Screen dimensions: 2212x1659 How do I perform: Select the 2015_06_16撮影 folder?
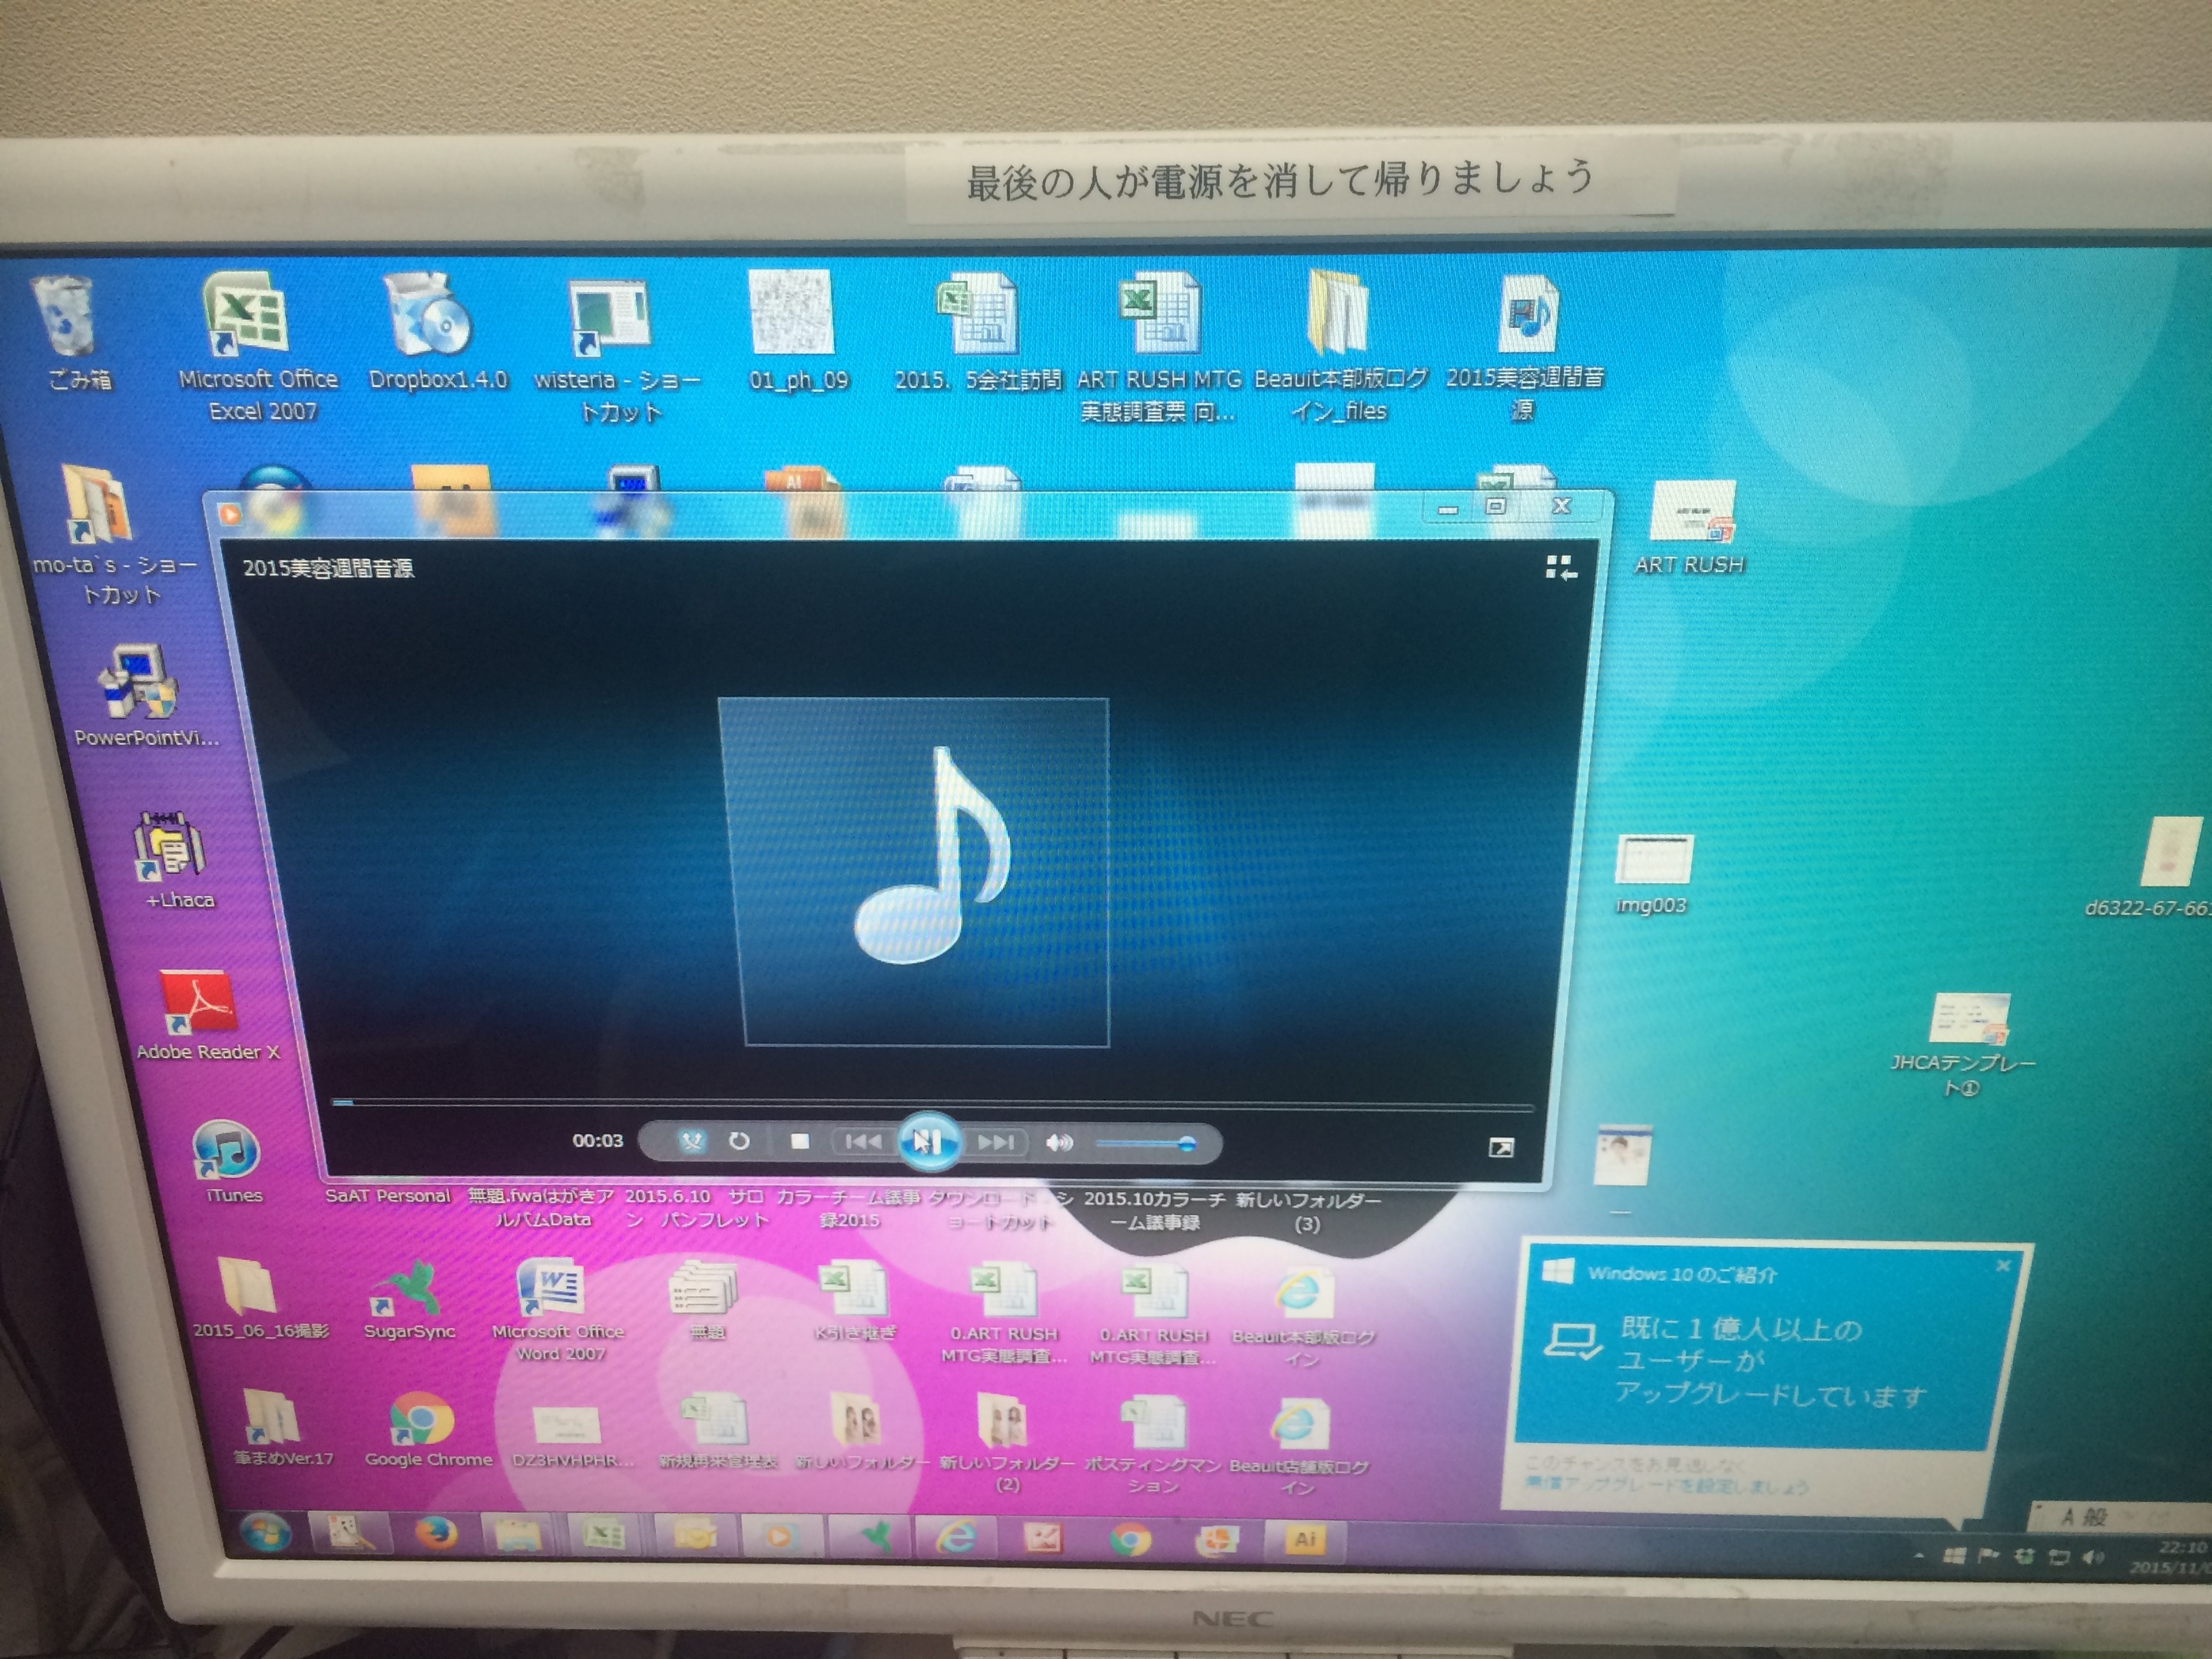[x=259, y=1298]
